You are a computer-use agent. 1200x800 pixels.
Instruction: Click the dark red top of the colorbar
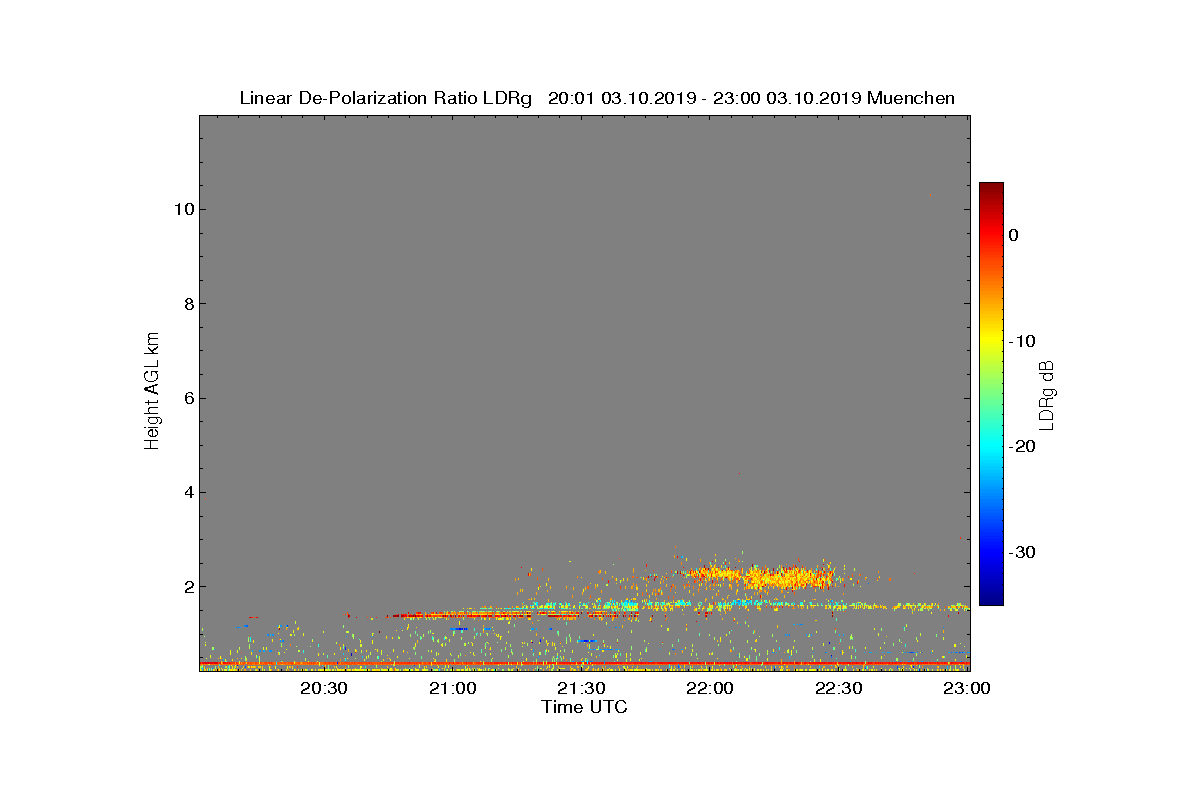pos(991,190)
